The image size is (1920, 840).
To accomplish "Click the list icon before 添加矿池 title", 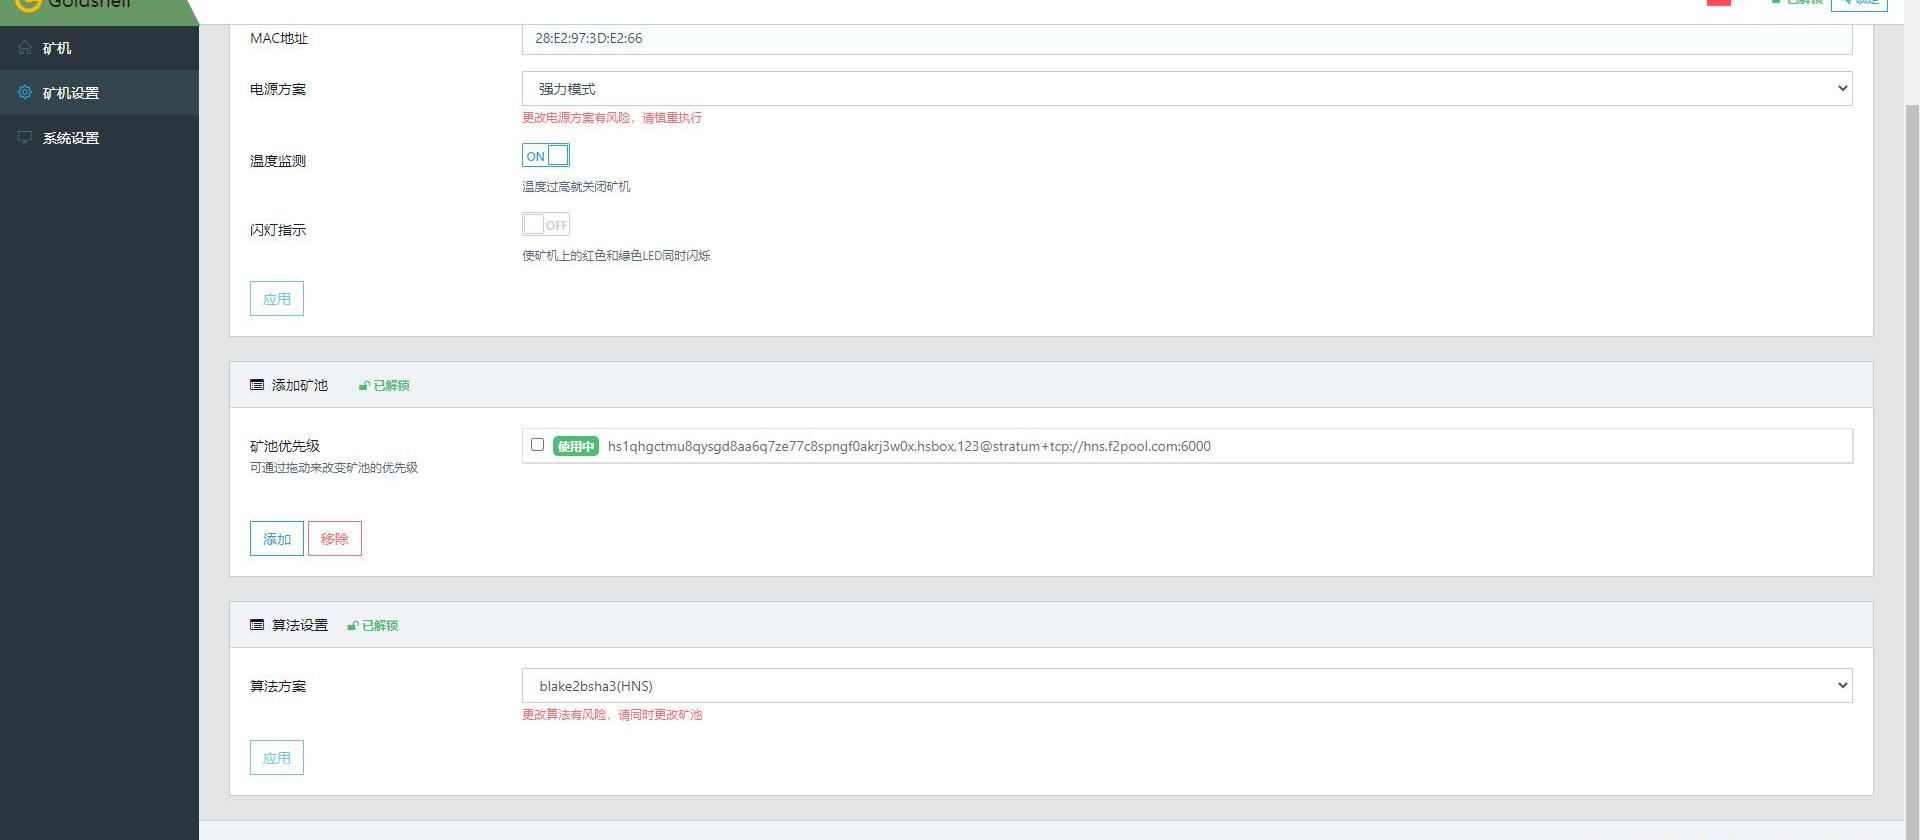I will click(x=257, y=385).
